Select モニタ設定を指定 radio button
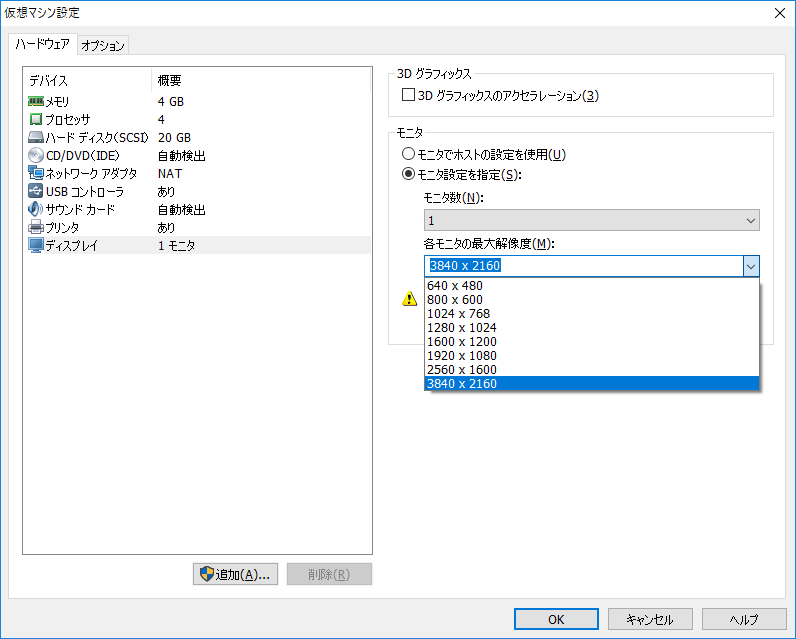This screenshot has height=639, width=796. pos(408,174)
